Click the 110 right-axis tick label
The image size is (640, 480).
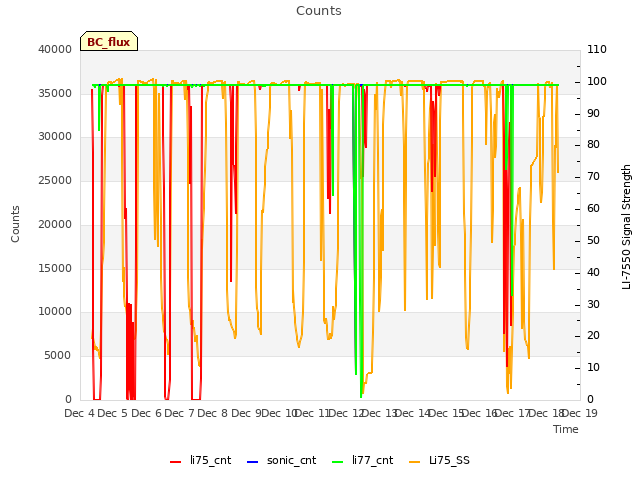[x=597, y=49]
